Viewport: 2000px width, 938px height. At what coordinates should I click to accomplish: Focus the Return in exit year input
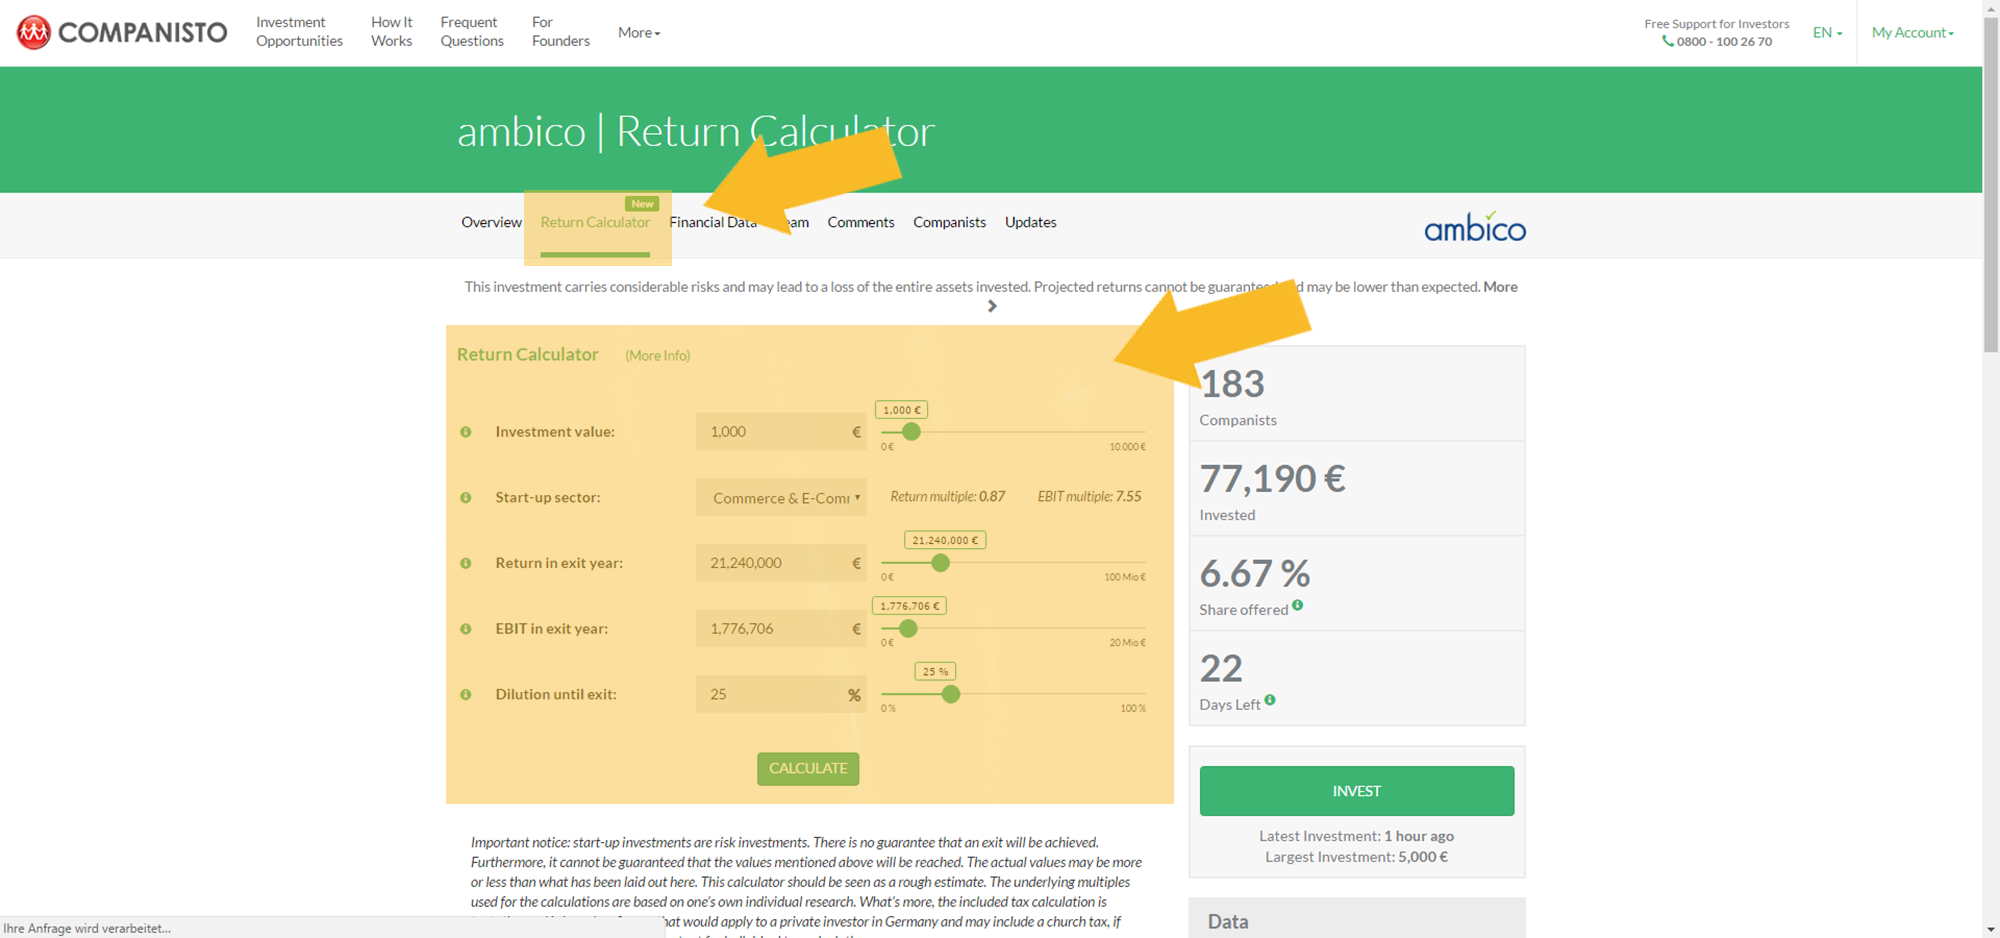(781, 563)
